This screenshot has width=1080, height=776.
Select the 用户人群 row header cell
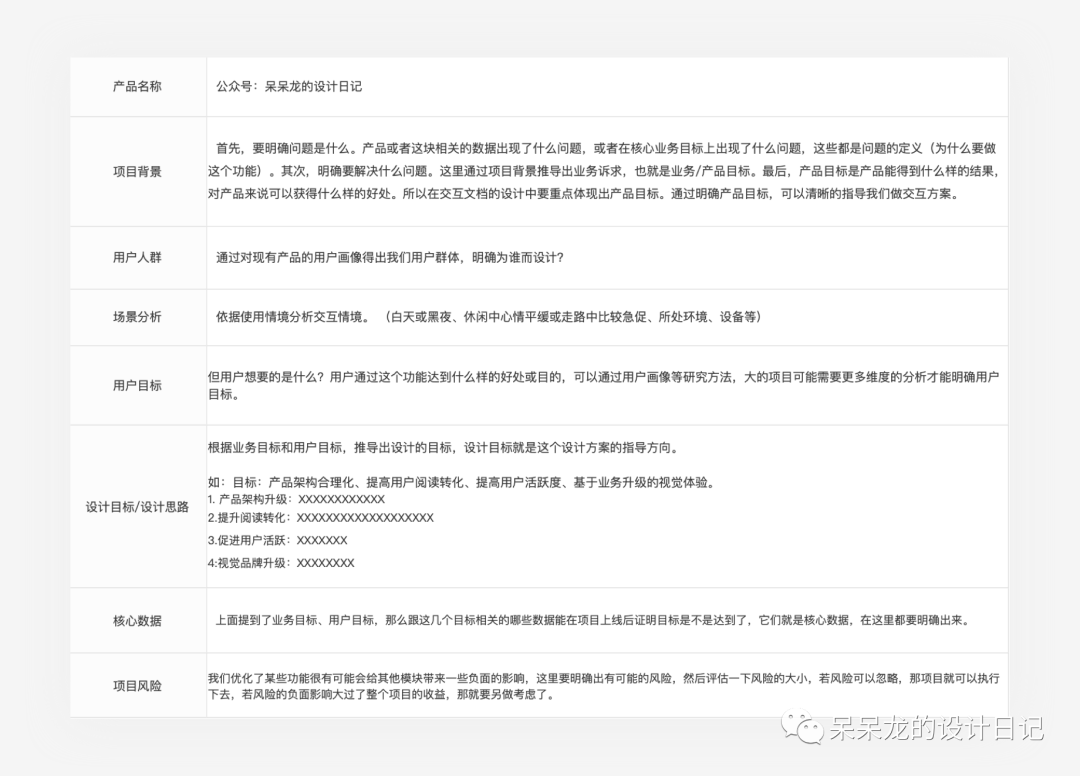point(137,256)
